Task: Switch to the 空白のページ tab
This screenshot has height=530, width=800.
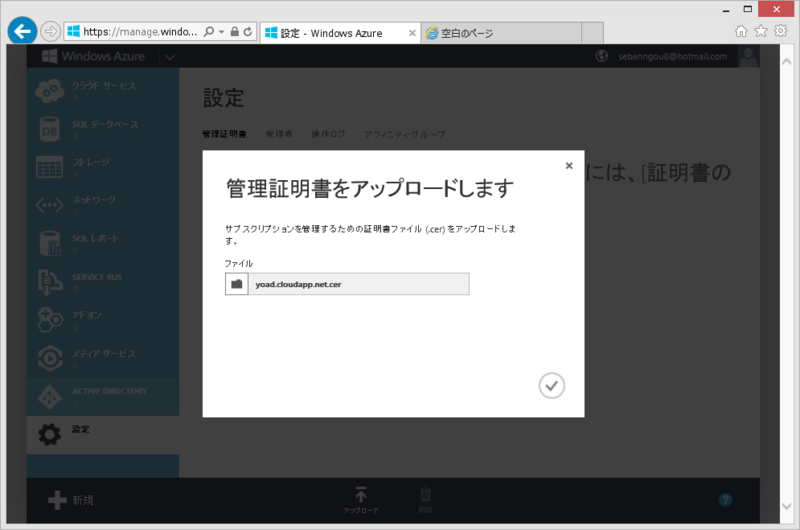Action: [501, 33]
